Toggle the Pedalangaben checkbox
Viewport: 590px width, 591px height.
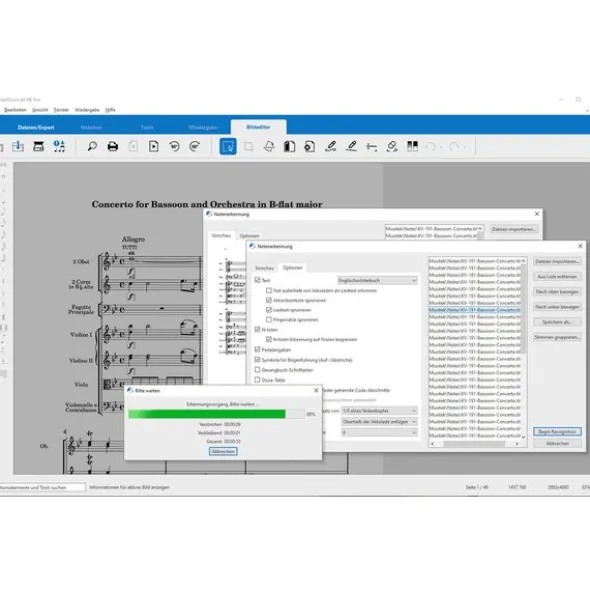[x=257, y=349]
